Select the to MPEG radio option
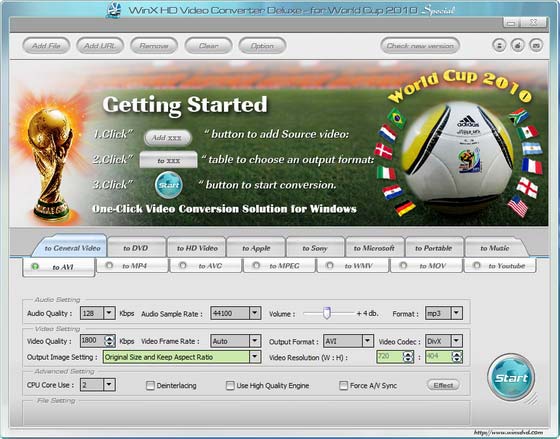This screenshot has width=560, height=439. 256,265
